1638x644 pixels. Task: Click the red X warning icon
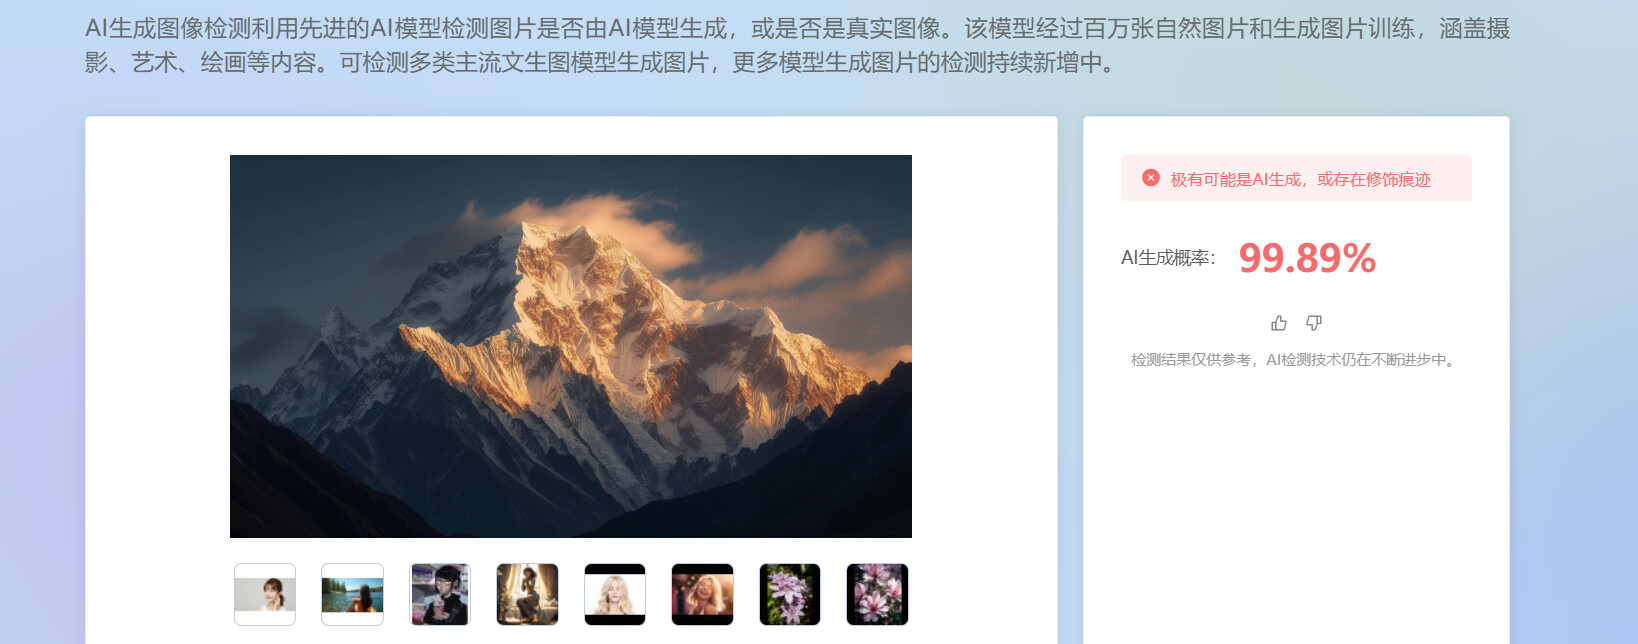pyautogui.click(x=1151, y=178)
